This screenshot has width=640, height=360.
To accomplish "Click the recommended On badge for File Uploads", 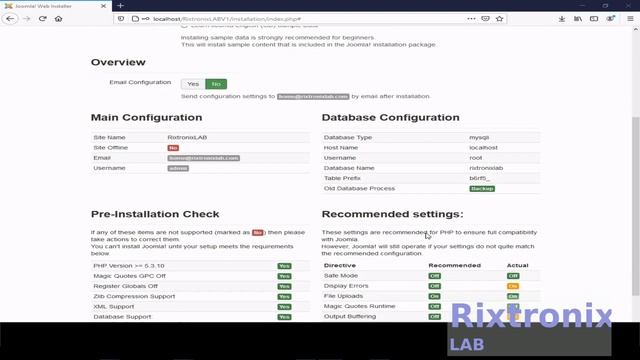I will (x=434, y=296).
